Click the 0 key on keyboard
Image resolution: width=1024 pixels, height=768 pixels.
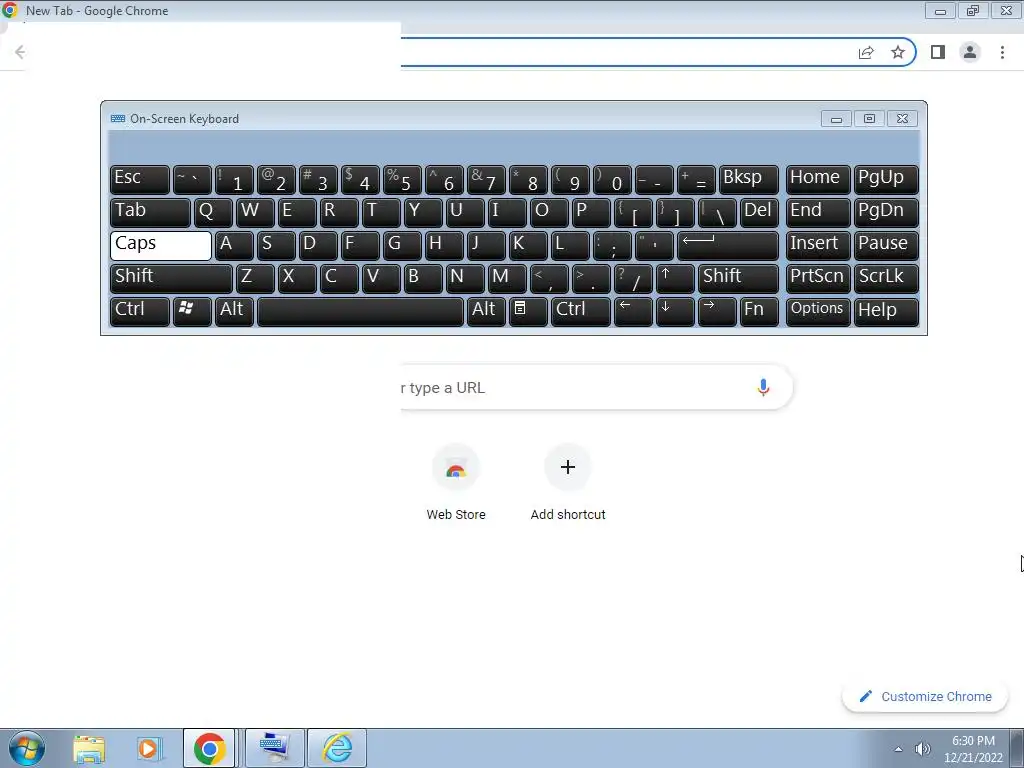pos(612,180)
